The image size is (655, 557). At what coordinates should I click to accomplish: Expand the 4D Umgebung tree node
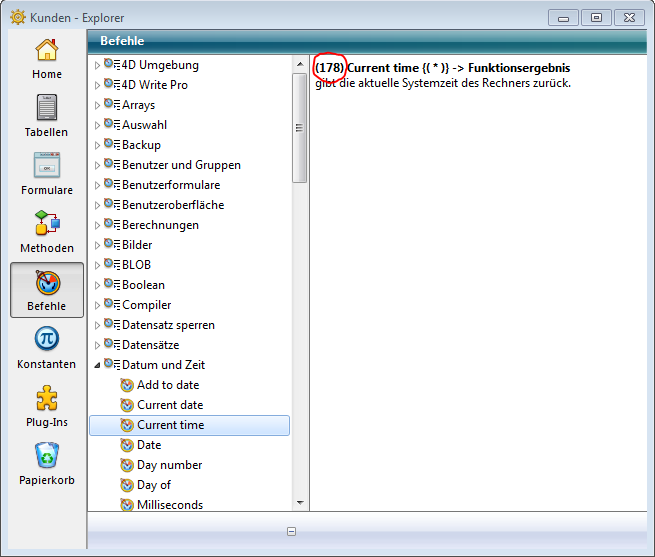98,65
